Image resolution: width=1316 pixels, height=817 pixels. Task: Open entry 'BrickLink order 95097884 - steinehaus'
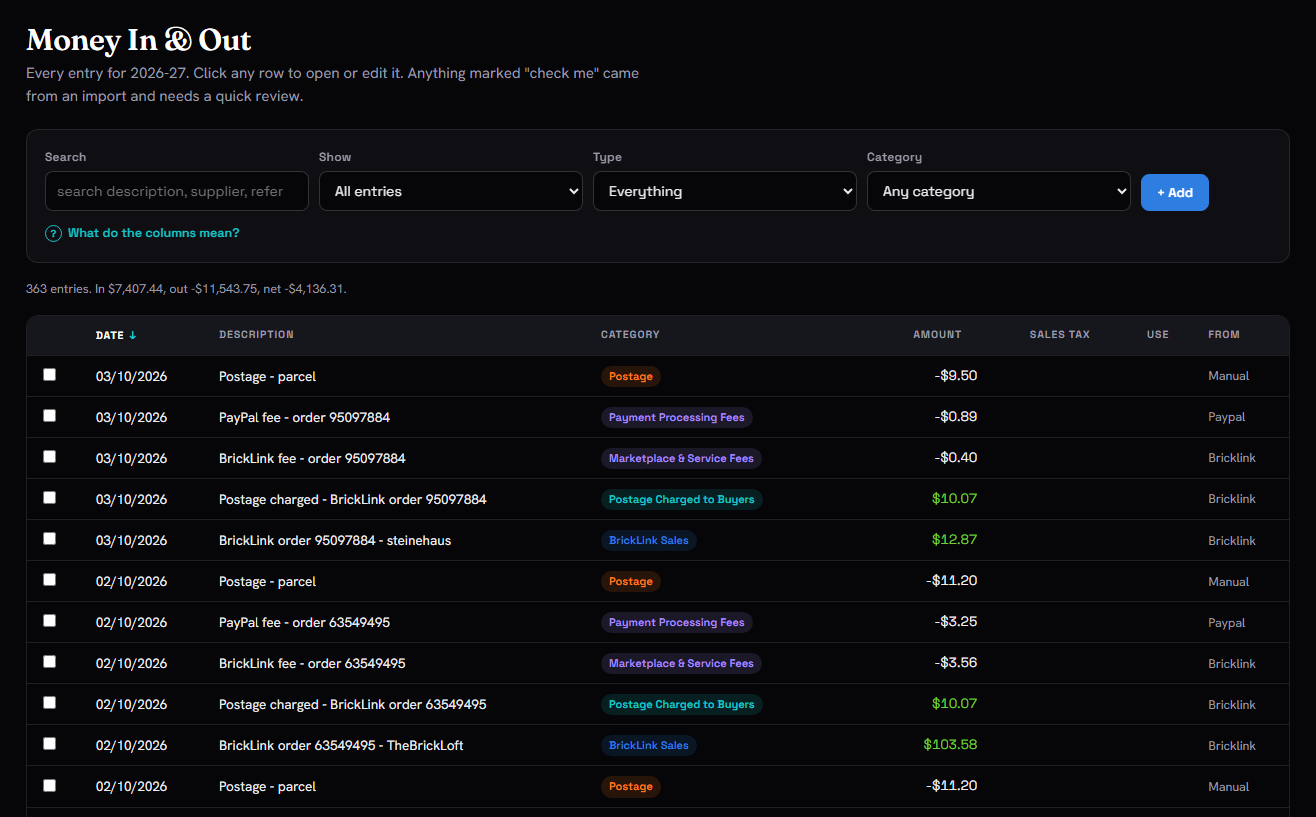[x=335, y=540]
